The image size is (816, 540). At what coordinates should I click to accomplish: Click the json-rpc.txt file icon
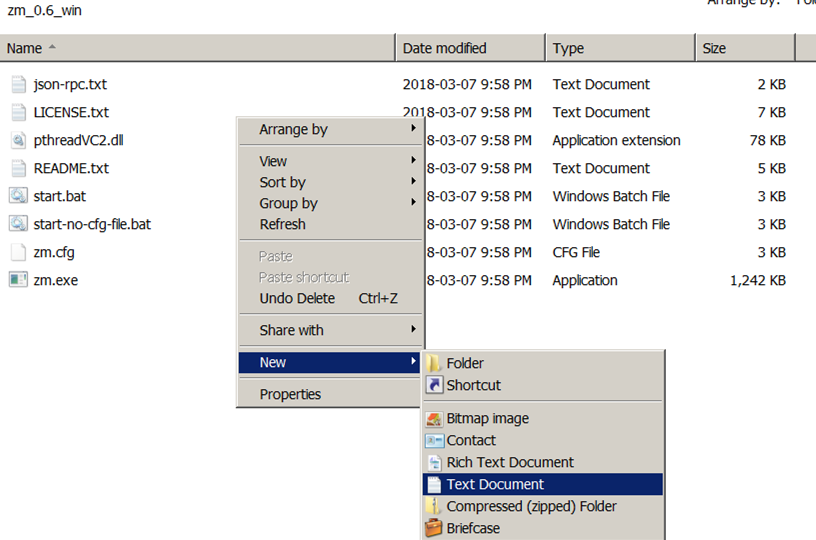18,85
